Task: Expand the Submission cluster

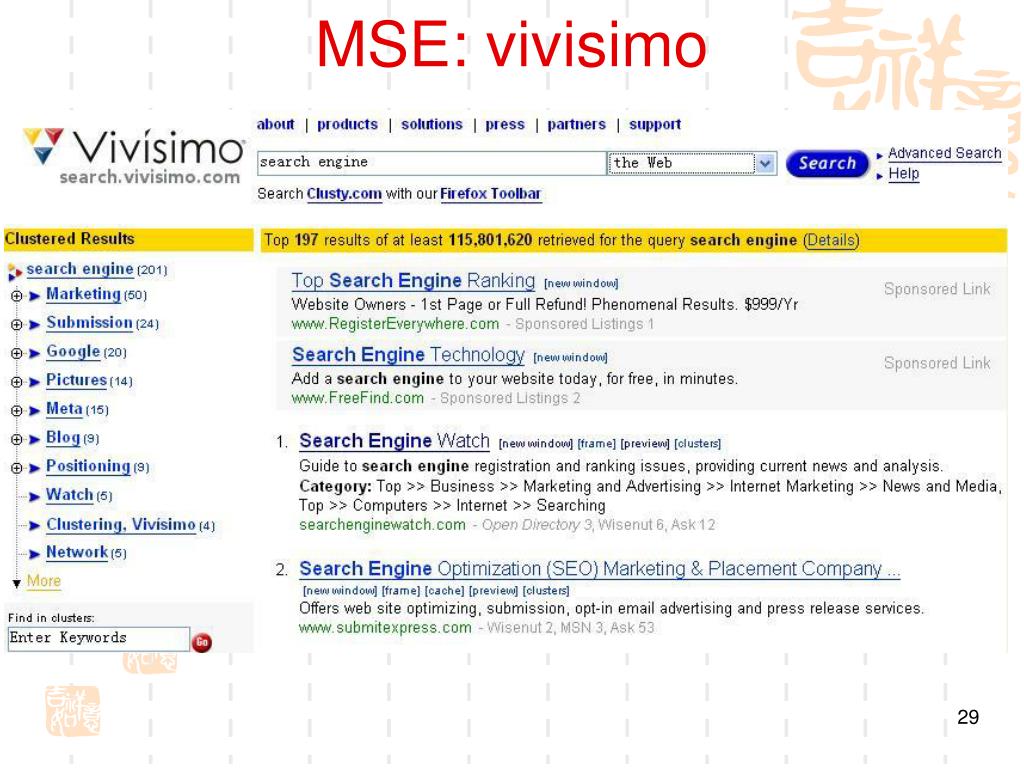Action: pos(17,325)
